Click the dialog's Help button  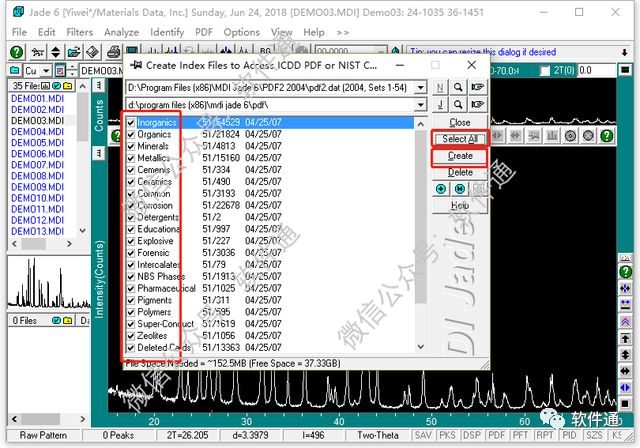click(460, 205)
